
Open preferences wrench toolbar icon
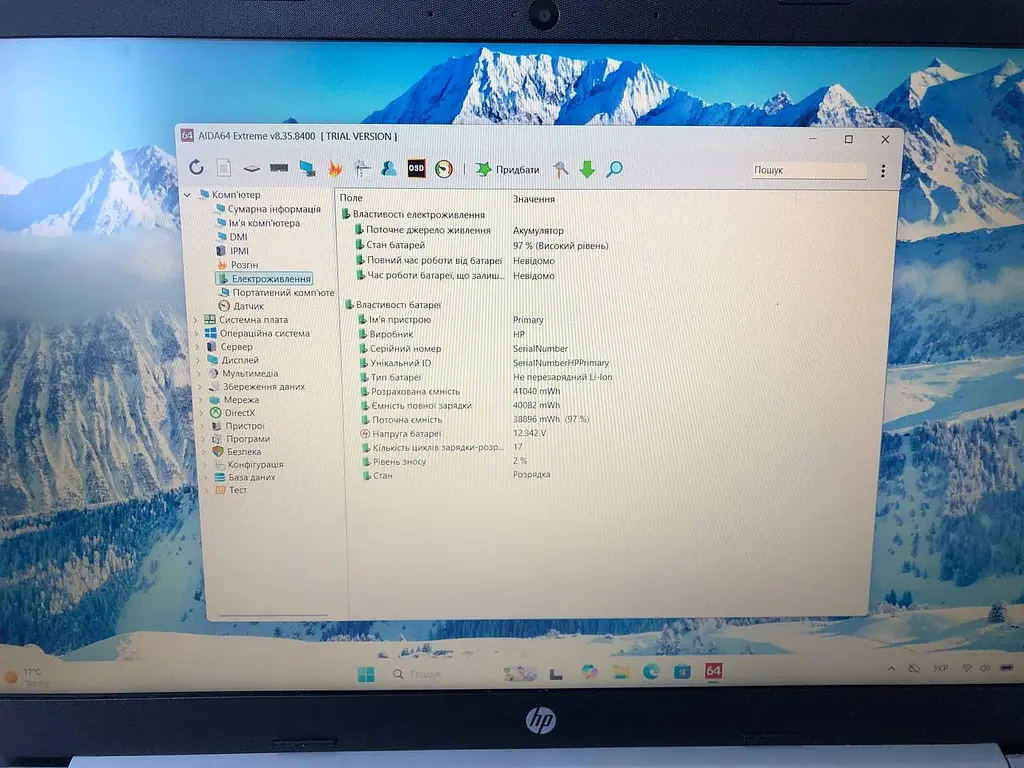561,170
